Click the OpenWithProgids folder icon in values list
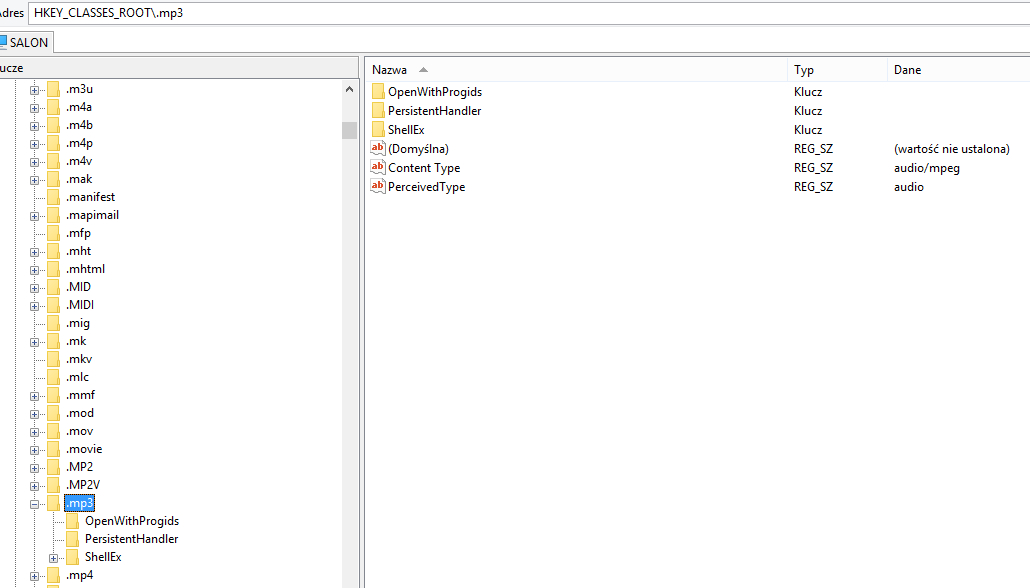Screen dimensions: 1030x588 coord(378,91)
